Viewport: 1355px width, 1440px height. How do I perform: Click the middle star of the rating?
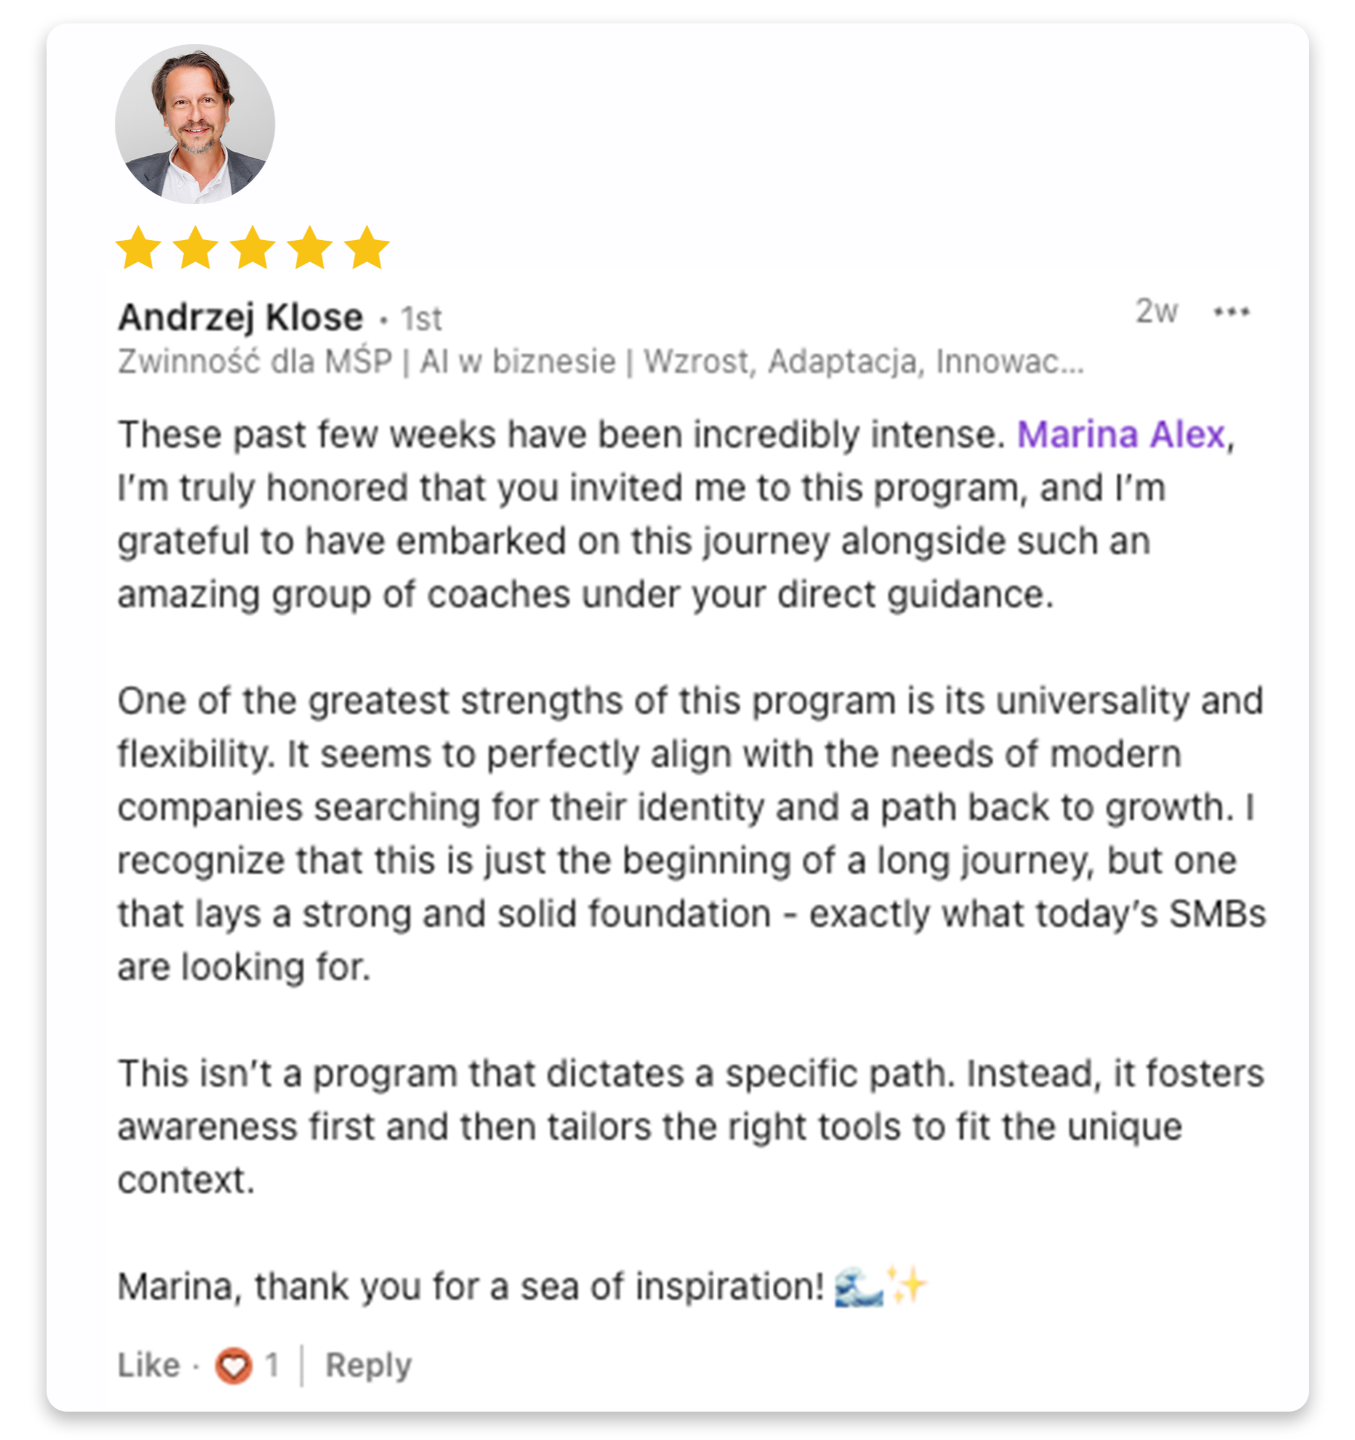click(253, 248)
